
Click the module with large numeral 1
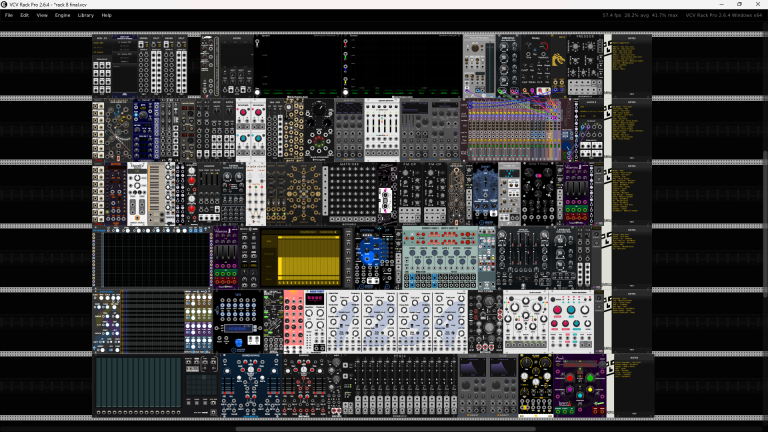coord(344,322)
